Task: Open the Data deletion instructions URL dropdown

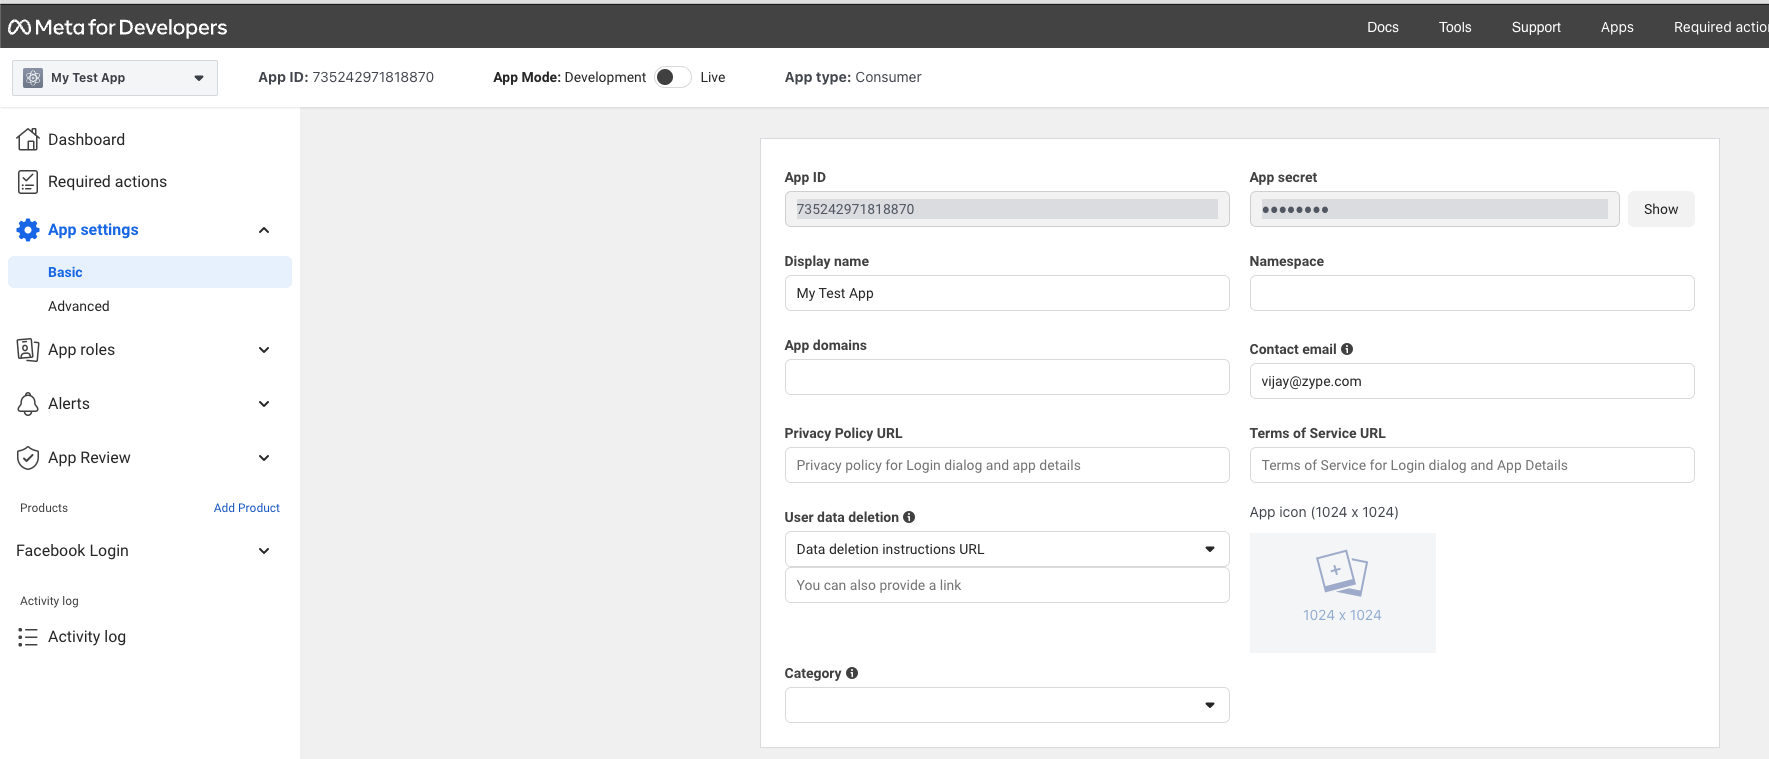Action: click(x=1007, y=549)
